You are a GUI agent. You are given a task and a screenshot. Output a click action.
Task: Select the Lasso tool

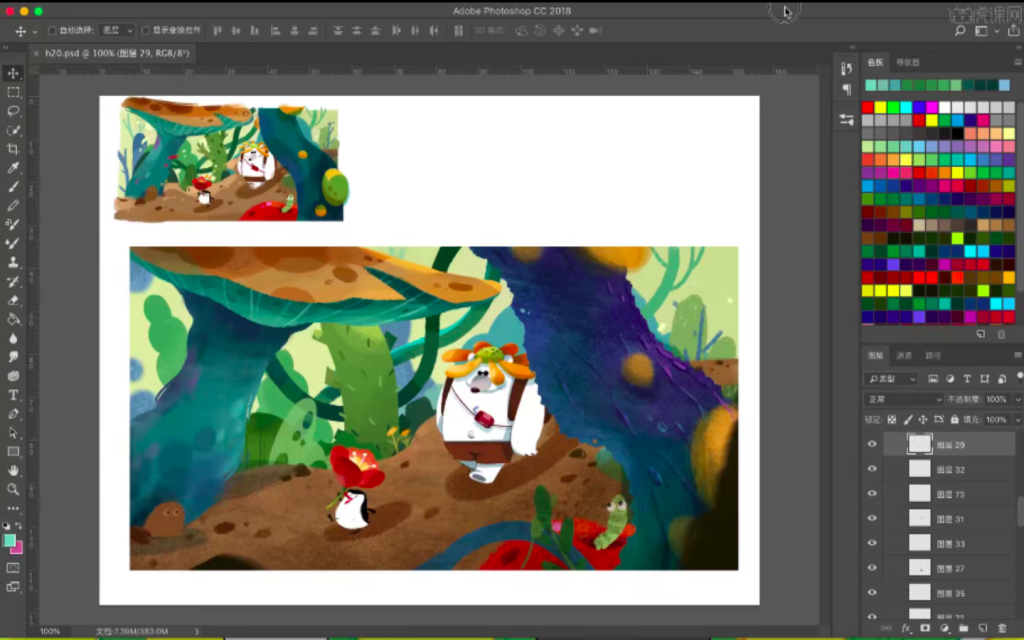(x=14, y=111)
